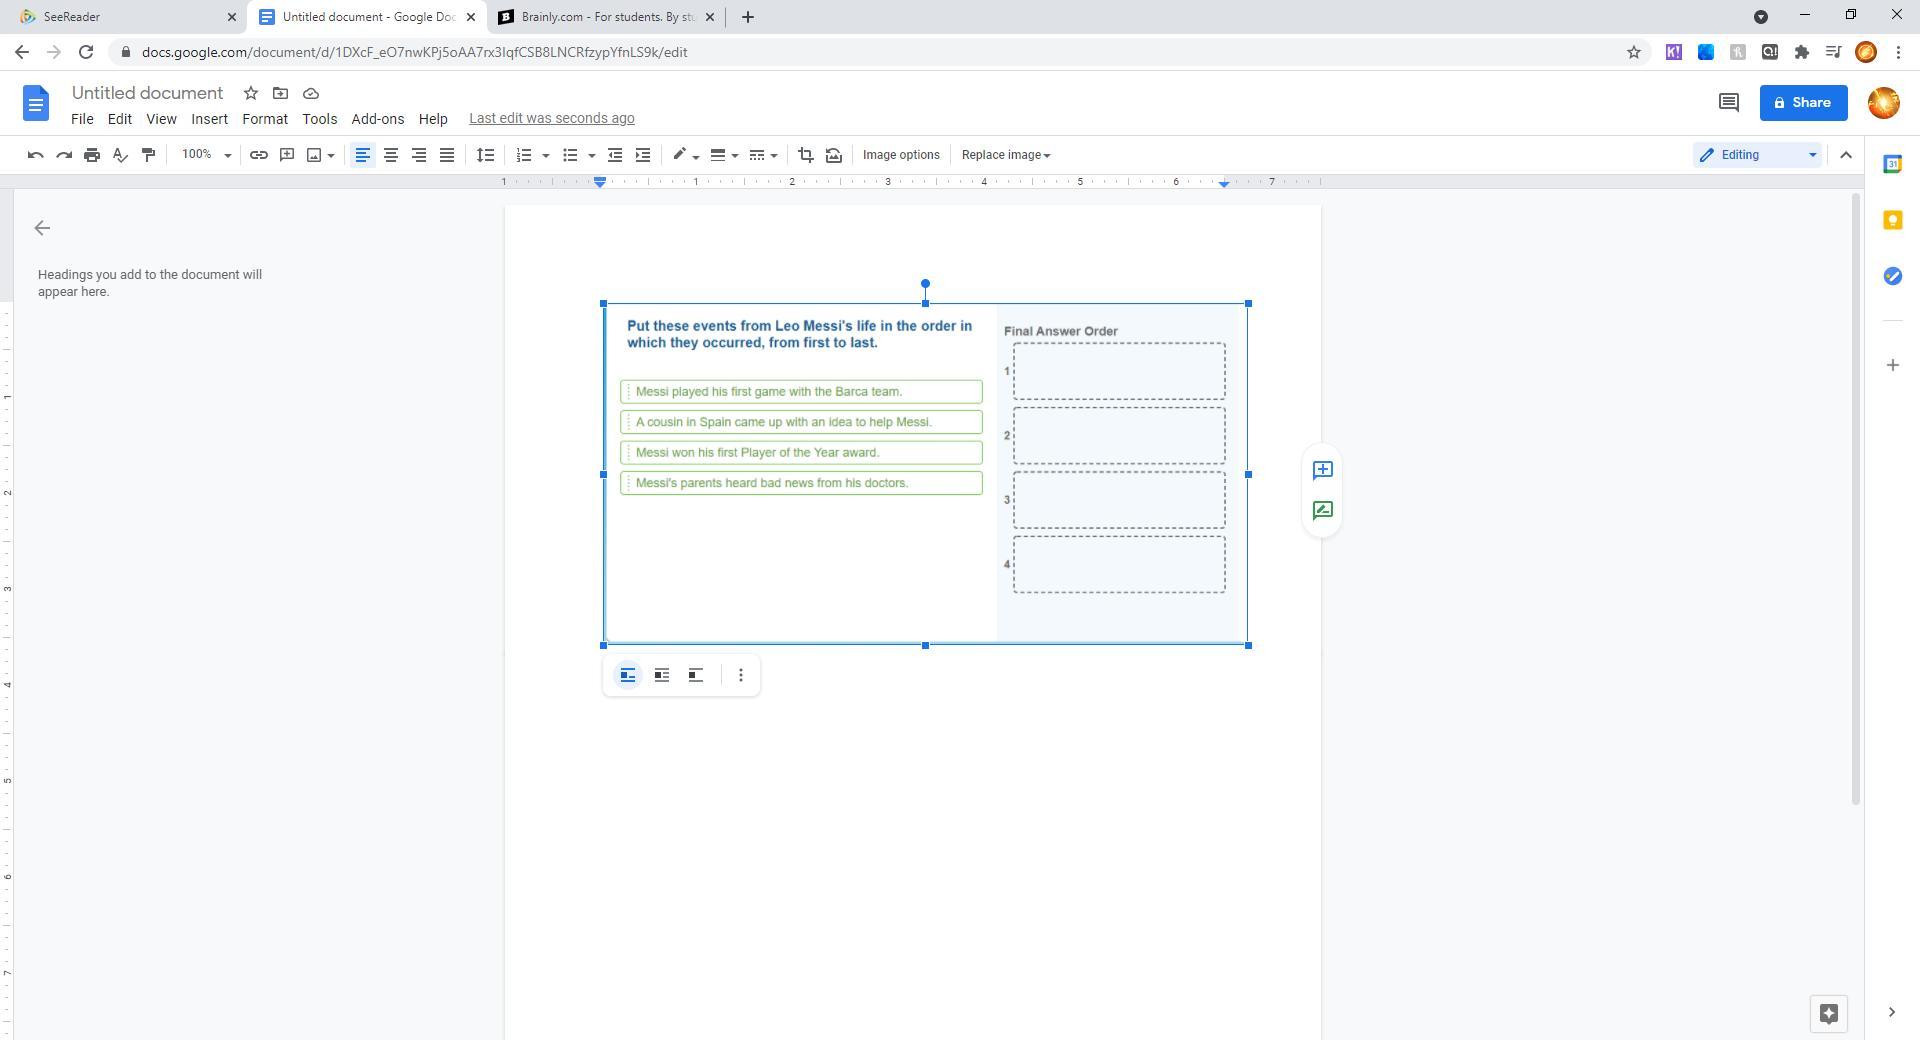Click the Print icon in the toolbar
The width and height of the screenshot is (1920, 1040).
(x=92, y=155)
